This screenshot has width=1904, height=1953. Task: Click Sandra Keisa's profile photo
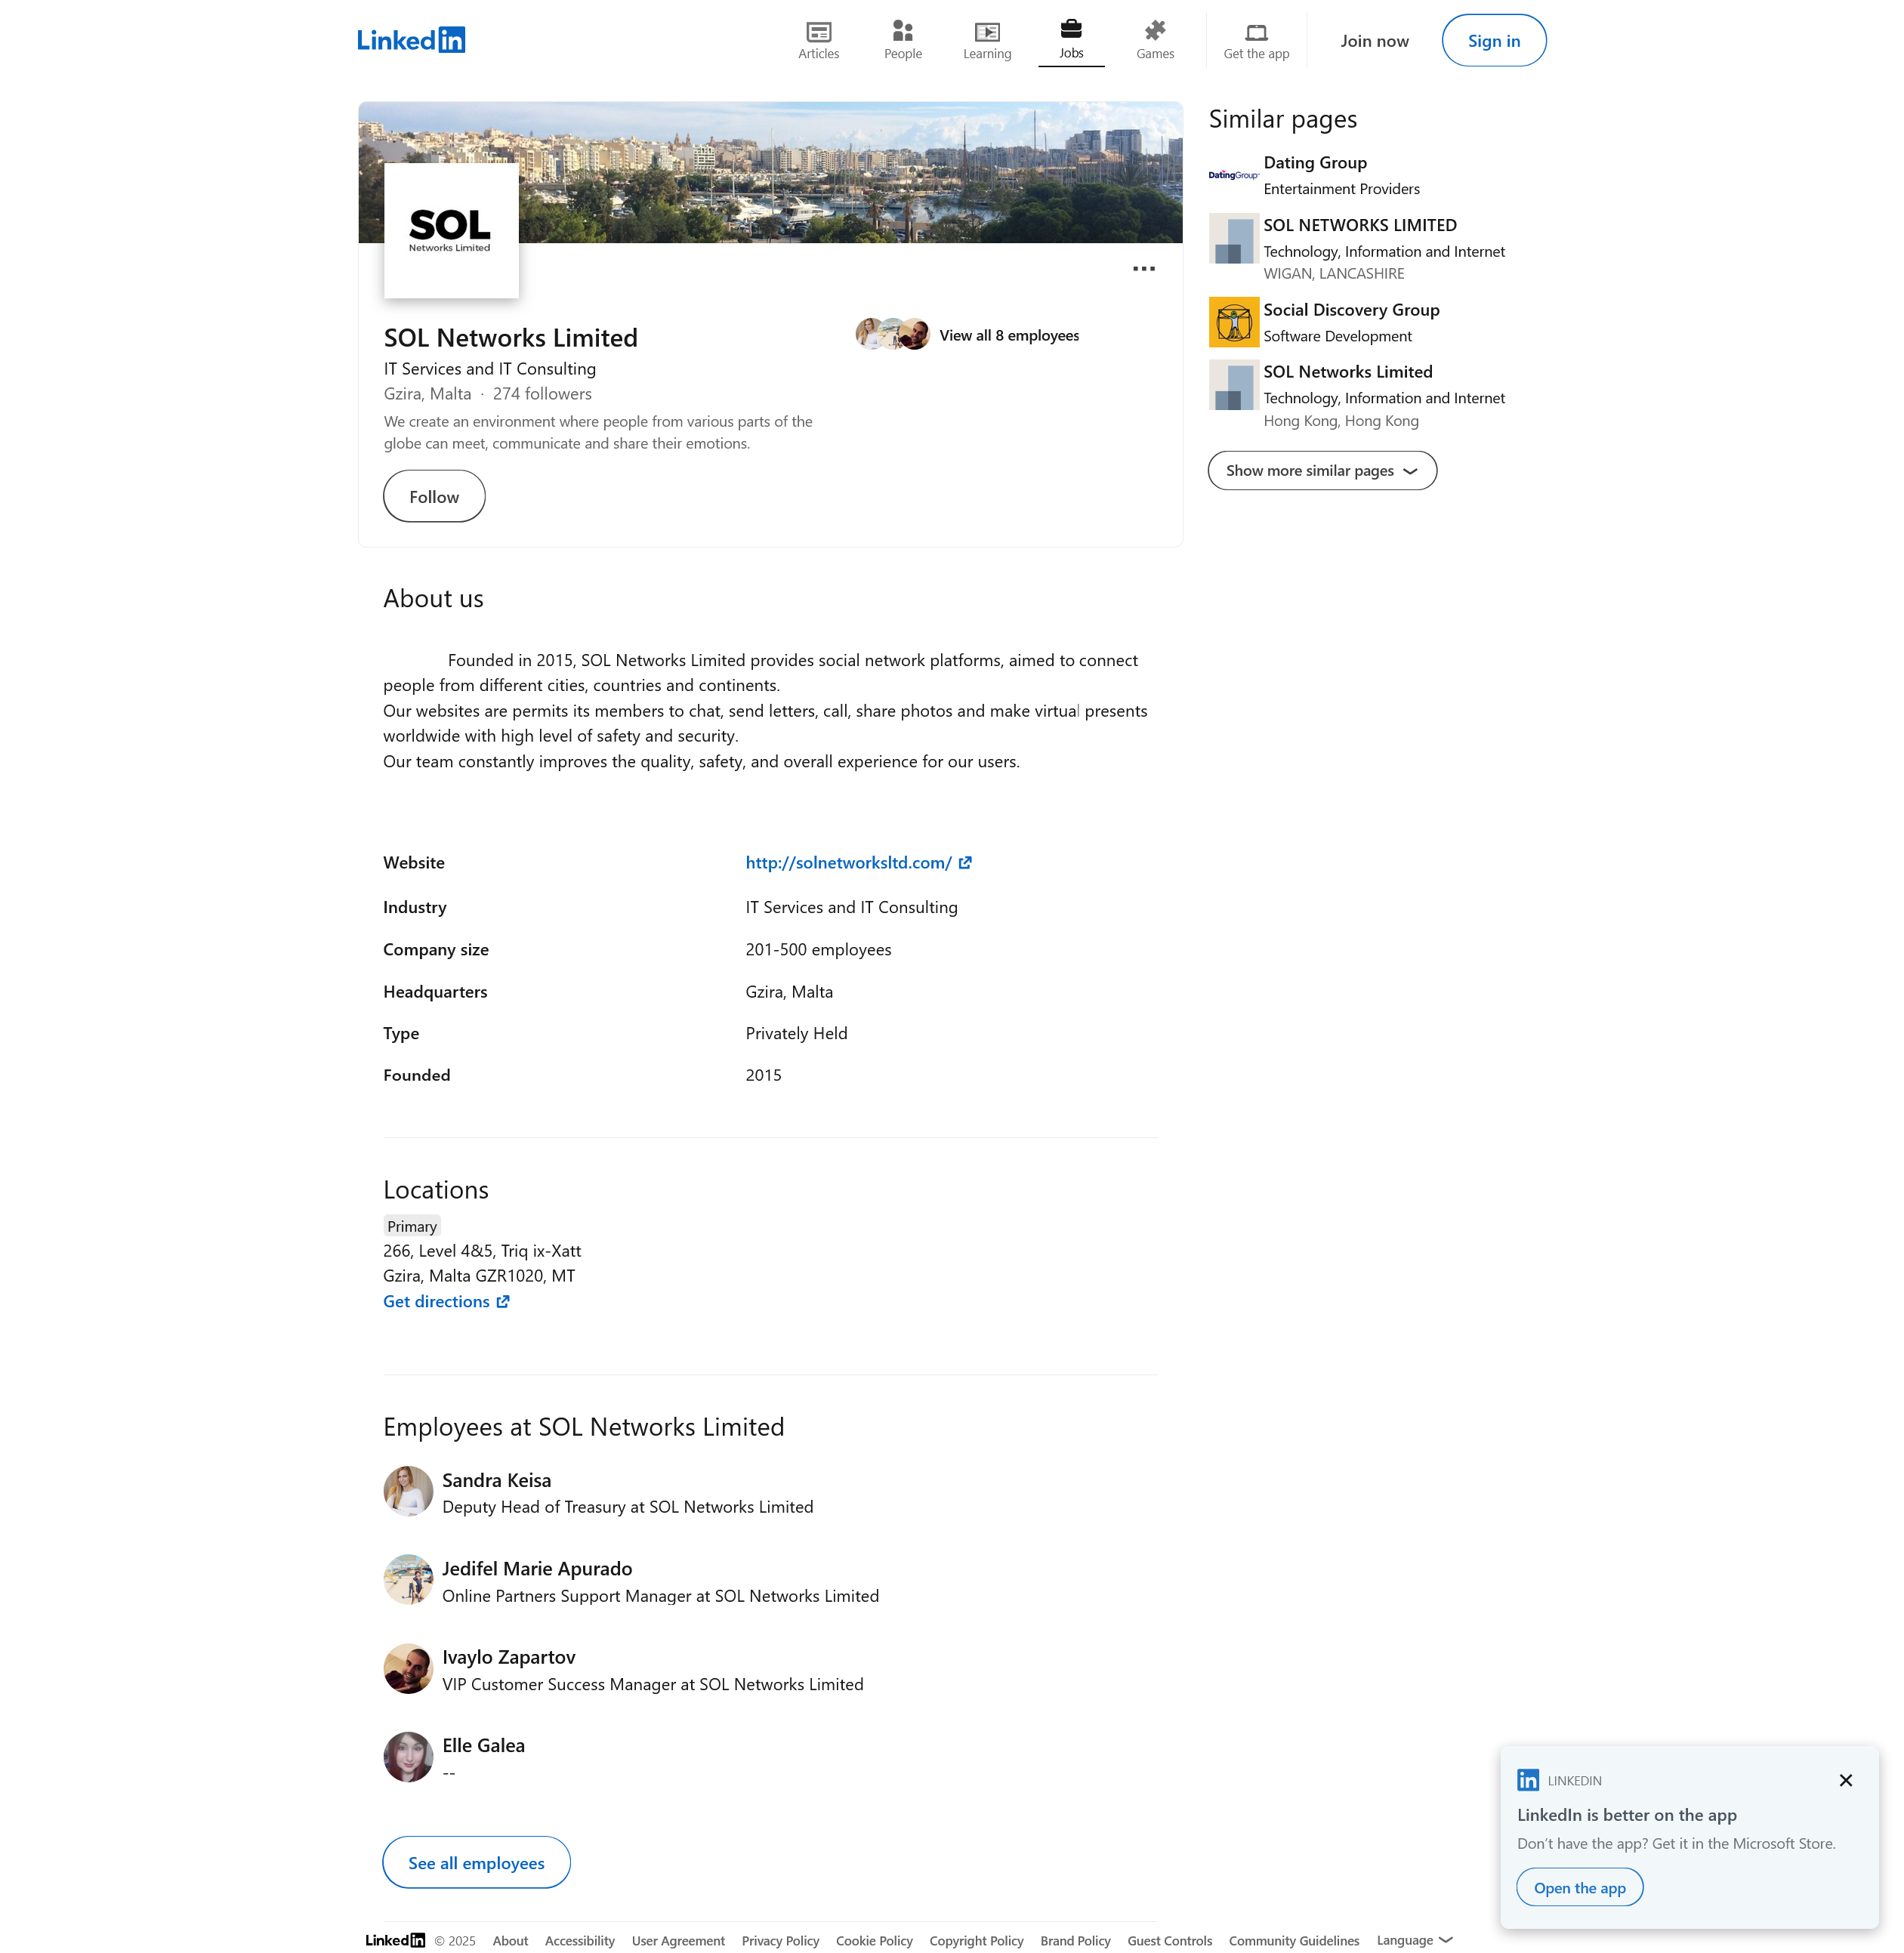coord(408,1492)
